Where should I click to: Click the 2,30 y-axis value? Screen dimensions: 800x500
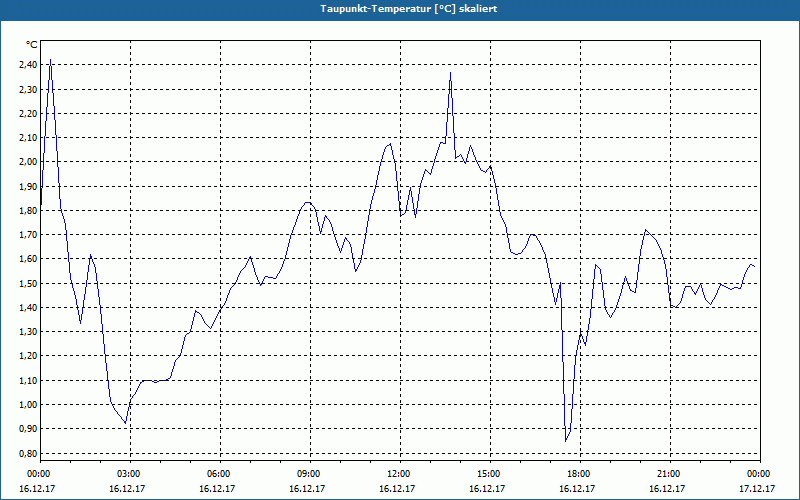click(x=29, y=89)
